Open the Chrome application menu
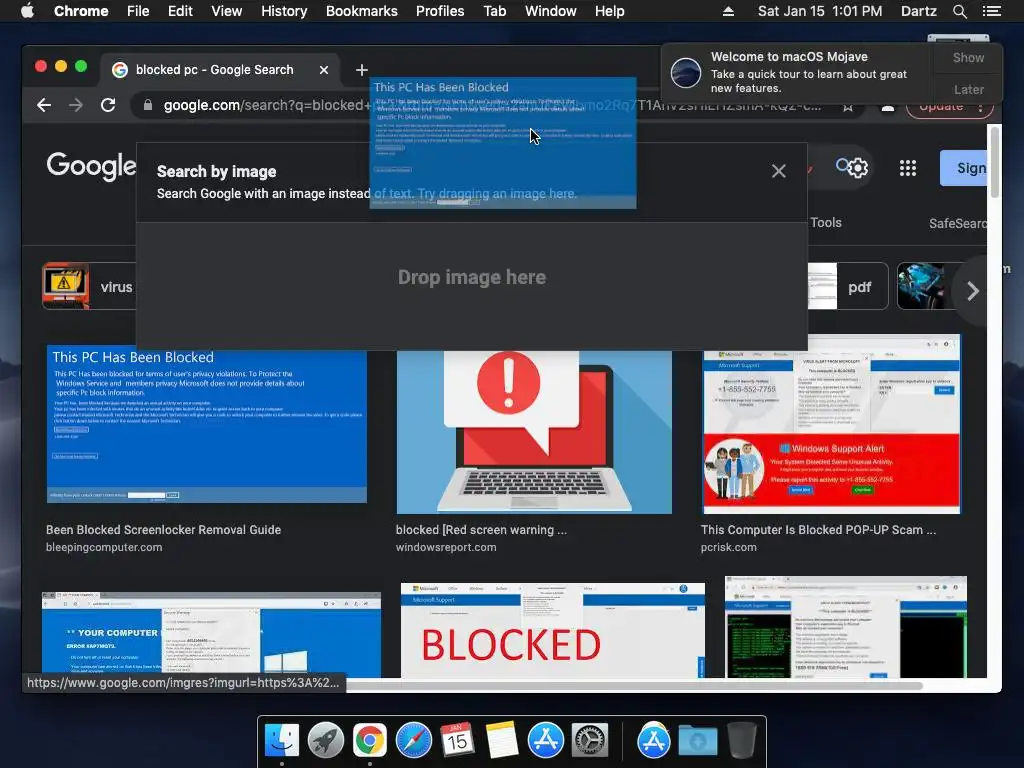The image size is (1024, 768). (81, 11)
